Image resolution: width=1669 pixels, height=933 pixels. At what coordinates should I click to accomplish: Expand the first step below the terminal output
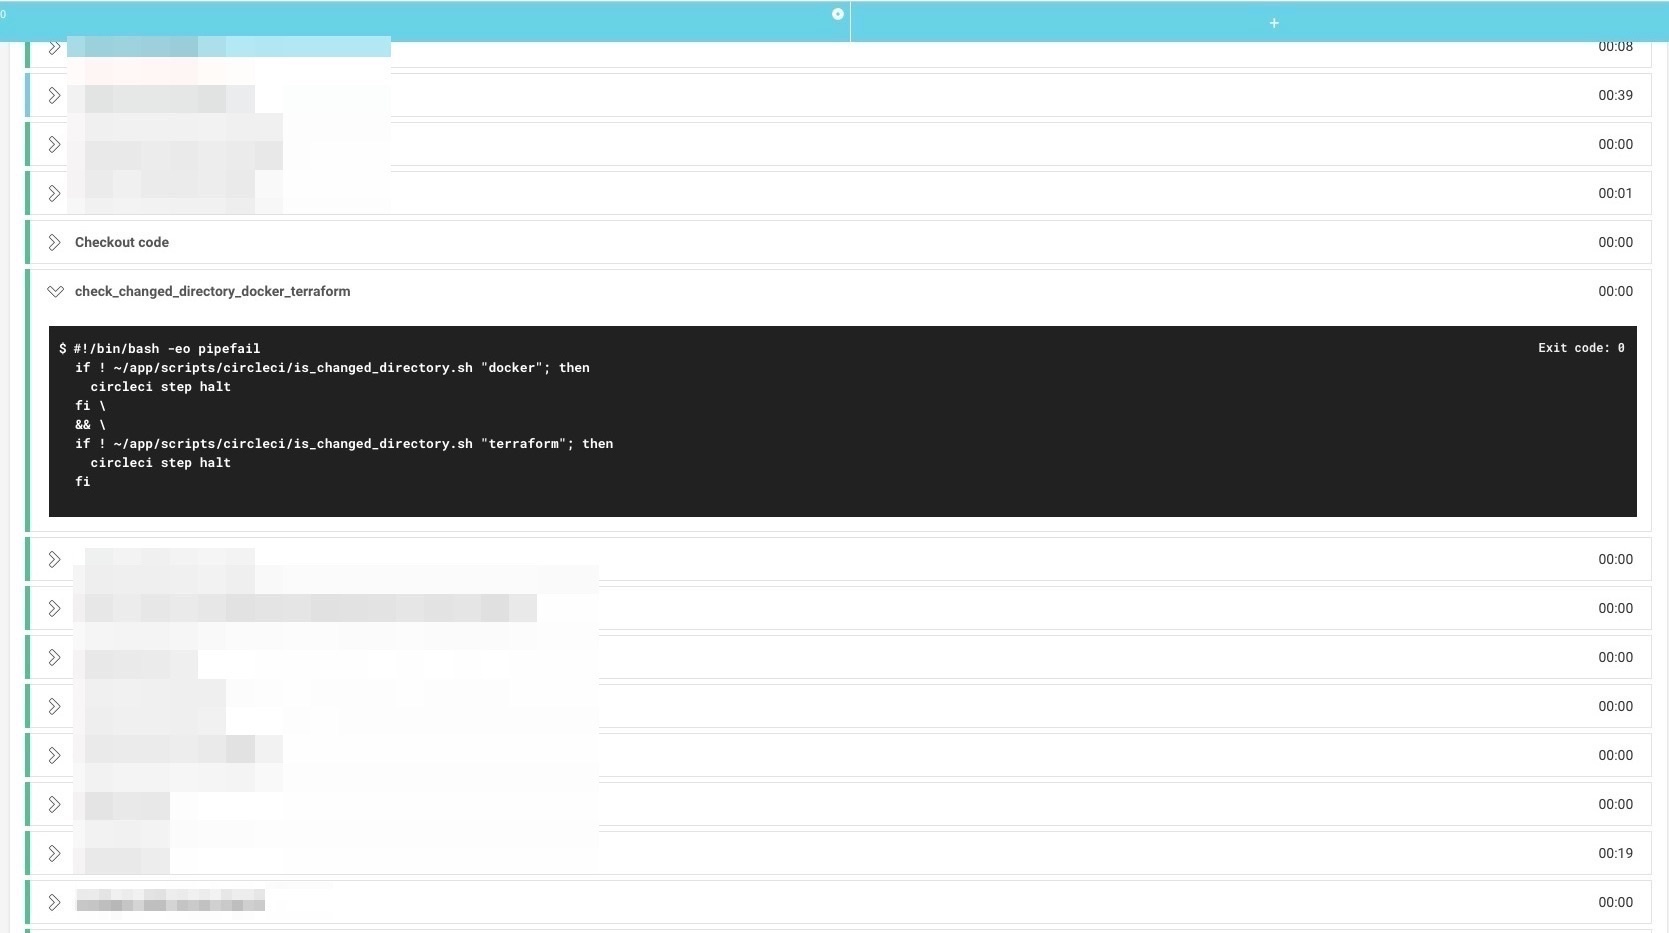point(55,560)
